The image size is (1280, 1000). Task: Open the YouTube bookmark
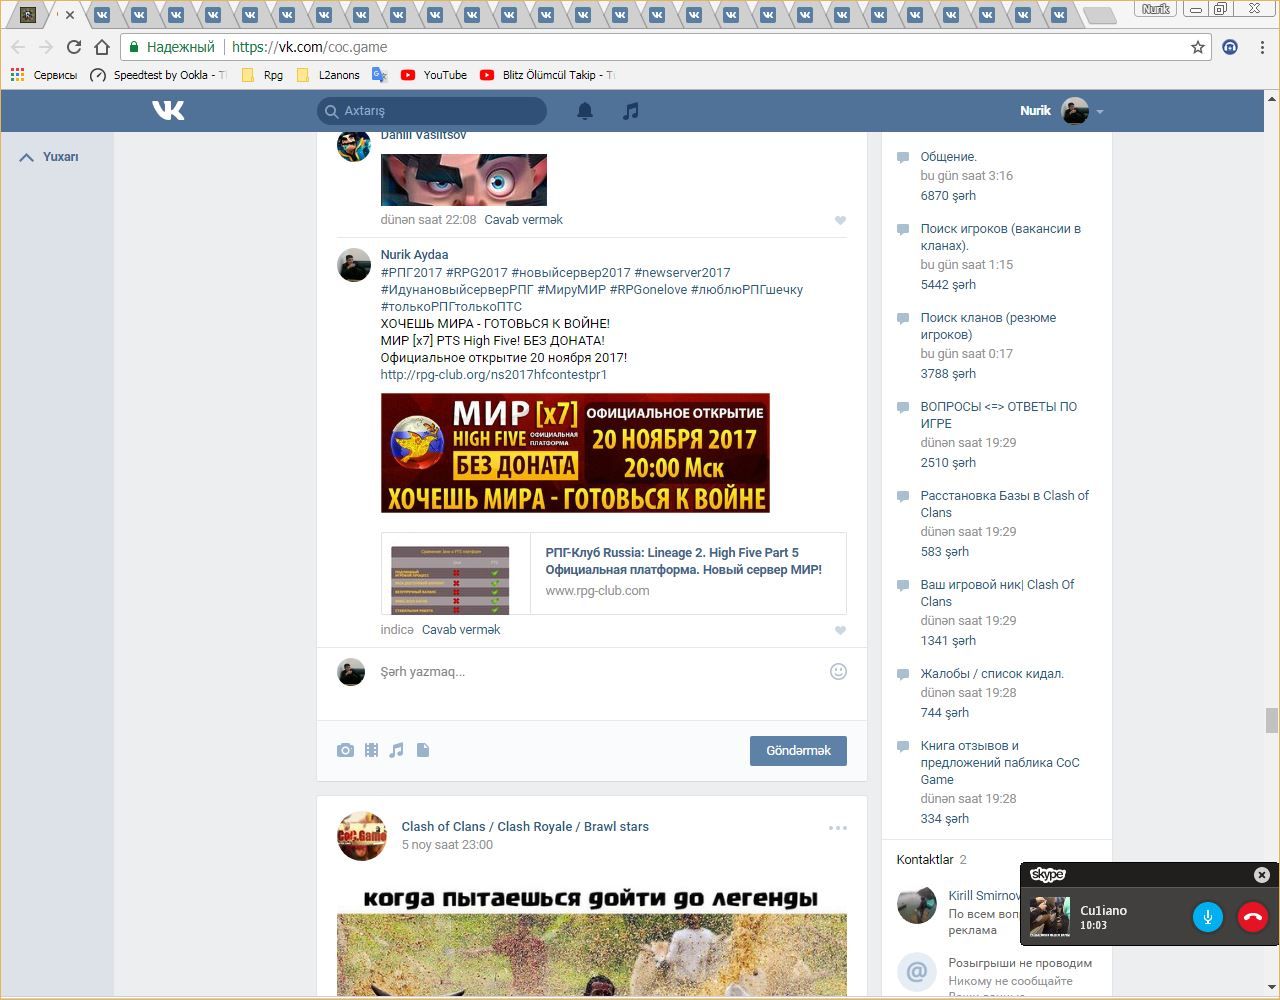[x=434, y=75]
